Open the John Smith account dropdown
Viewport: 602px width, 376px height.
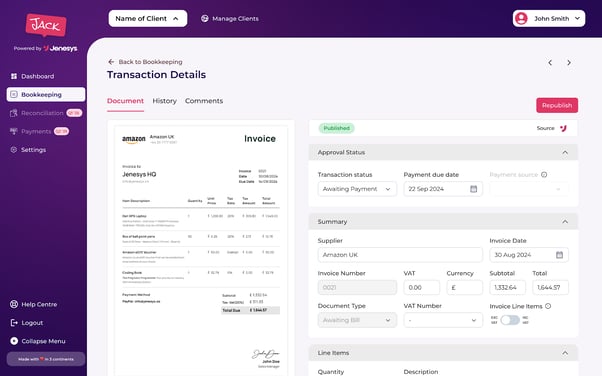point(549,18)
